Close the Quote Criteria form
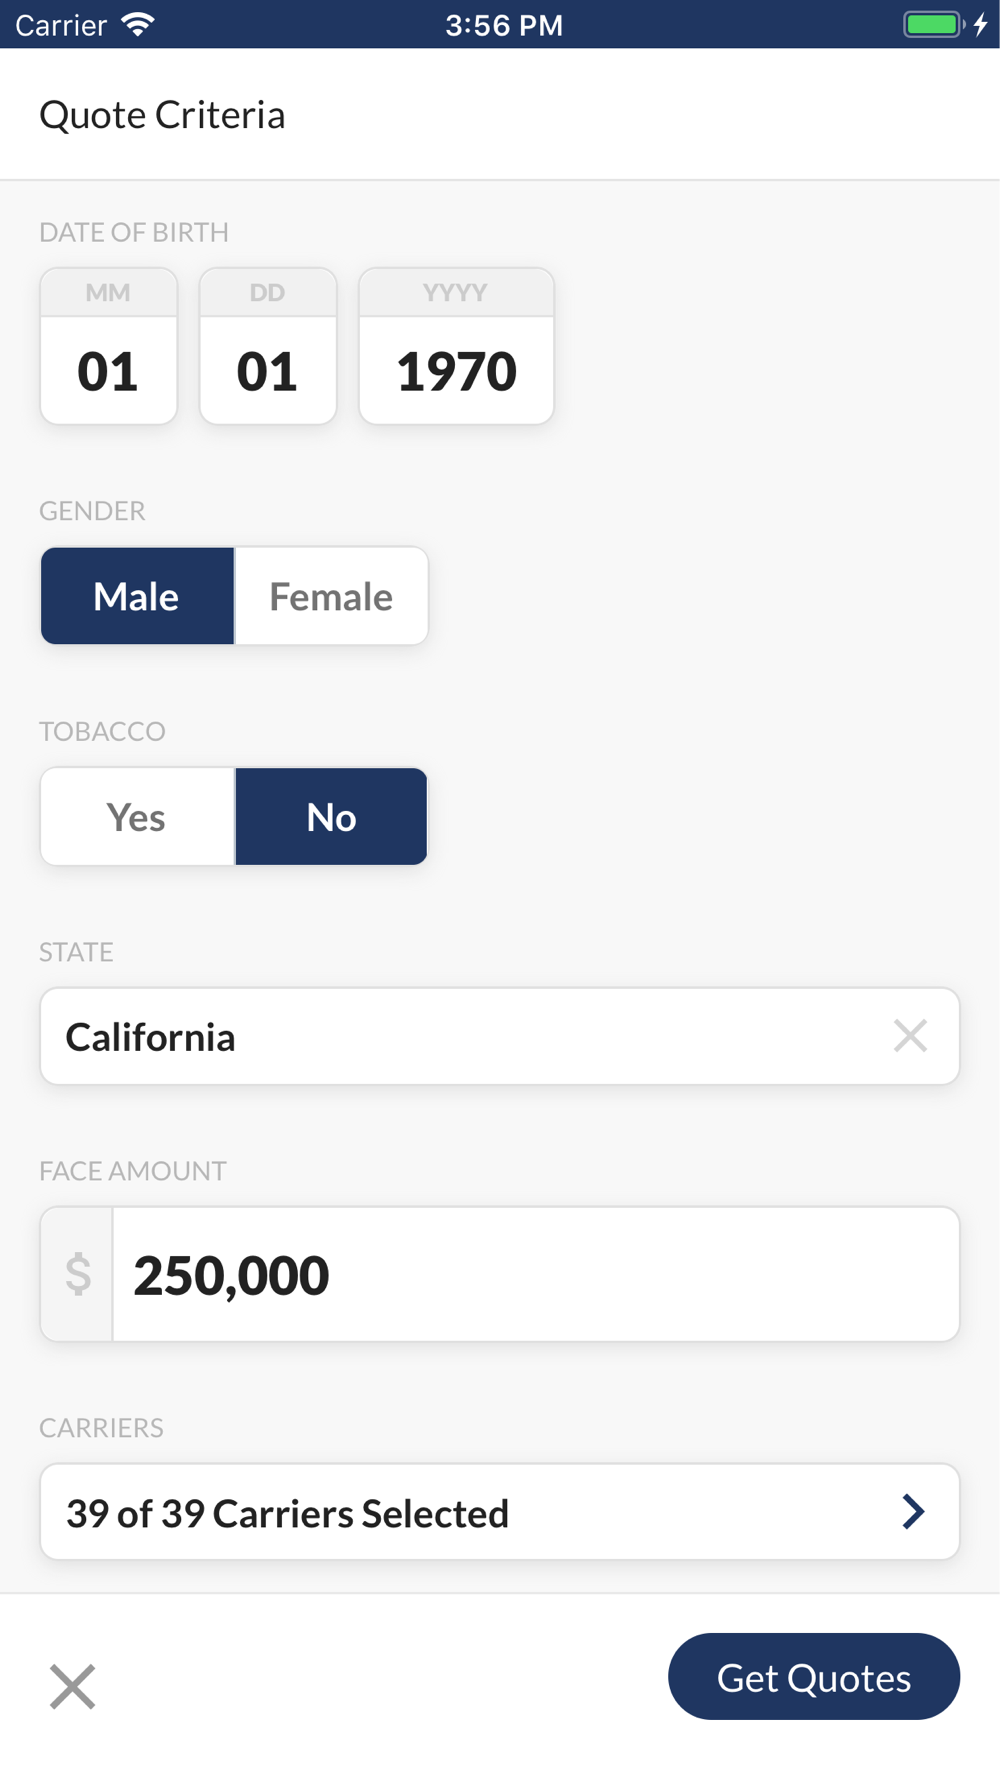Screen dimensions: 1000x1778 click(73, 1687)
